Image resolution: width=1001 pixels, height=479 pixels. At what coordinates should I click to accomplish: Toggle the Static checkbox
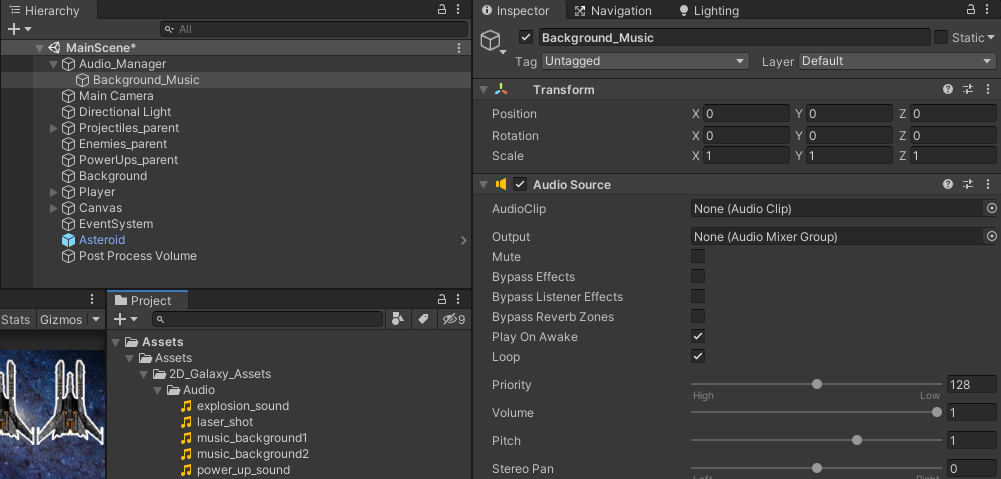941,37
